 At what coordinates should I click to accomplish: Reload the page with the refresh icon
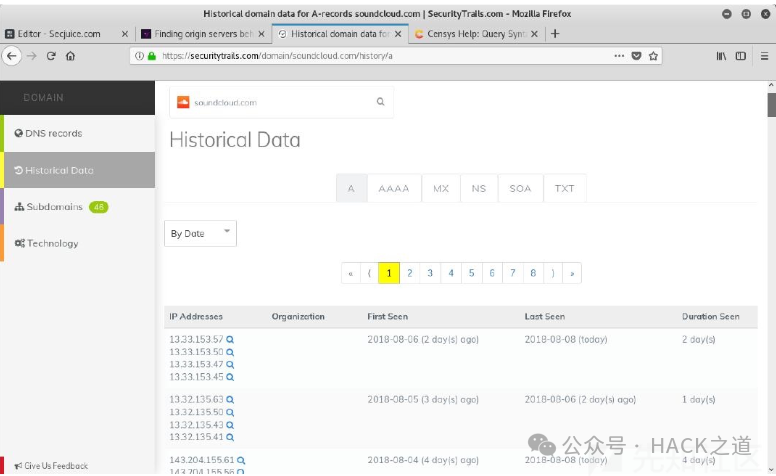pos(51,56)
